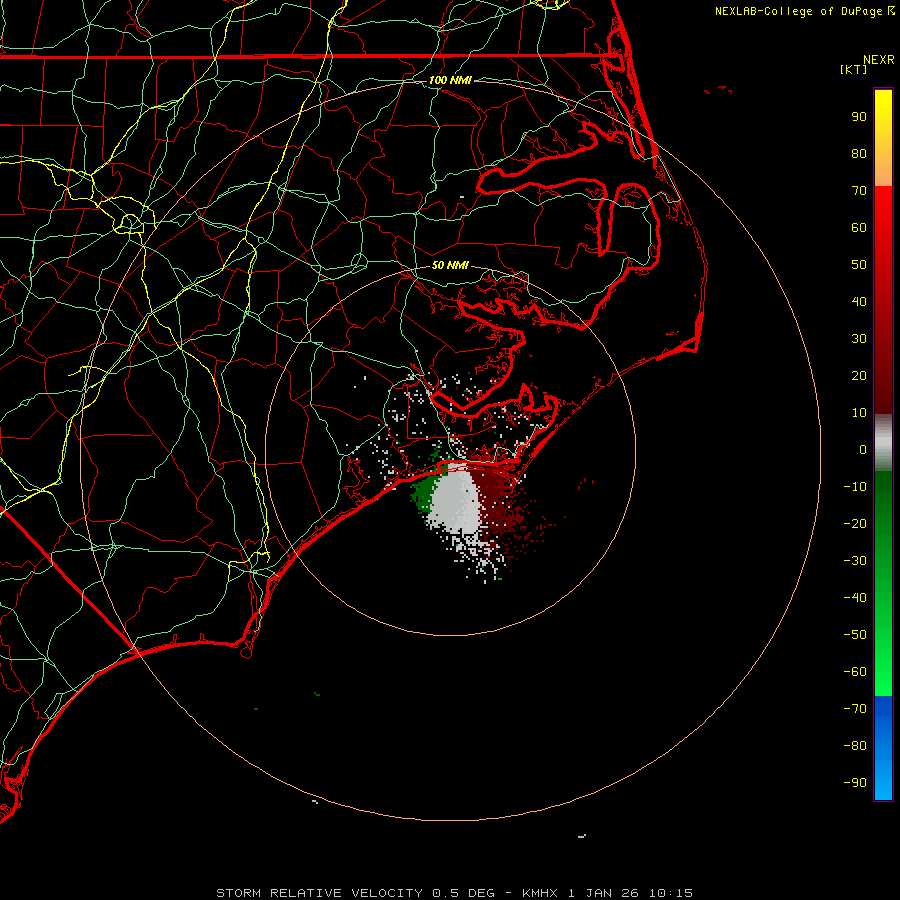Select the 50 NMI range ring label

tap(450, 265)
